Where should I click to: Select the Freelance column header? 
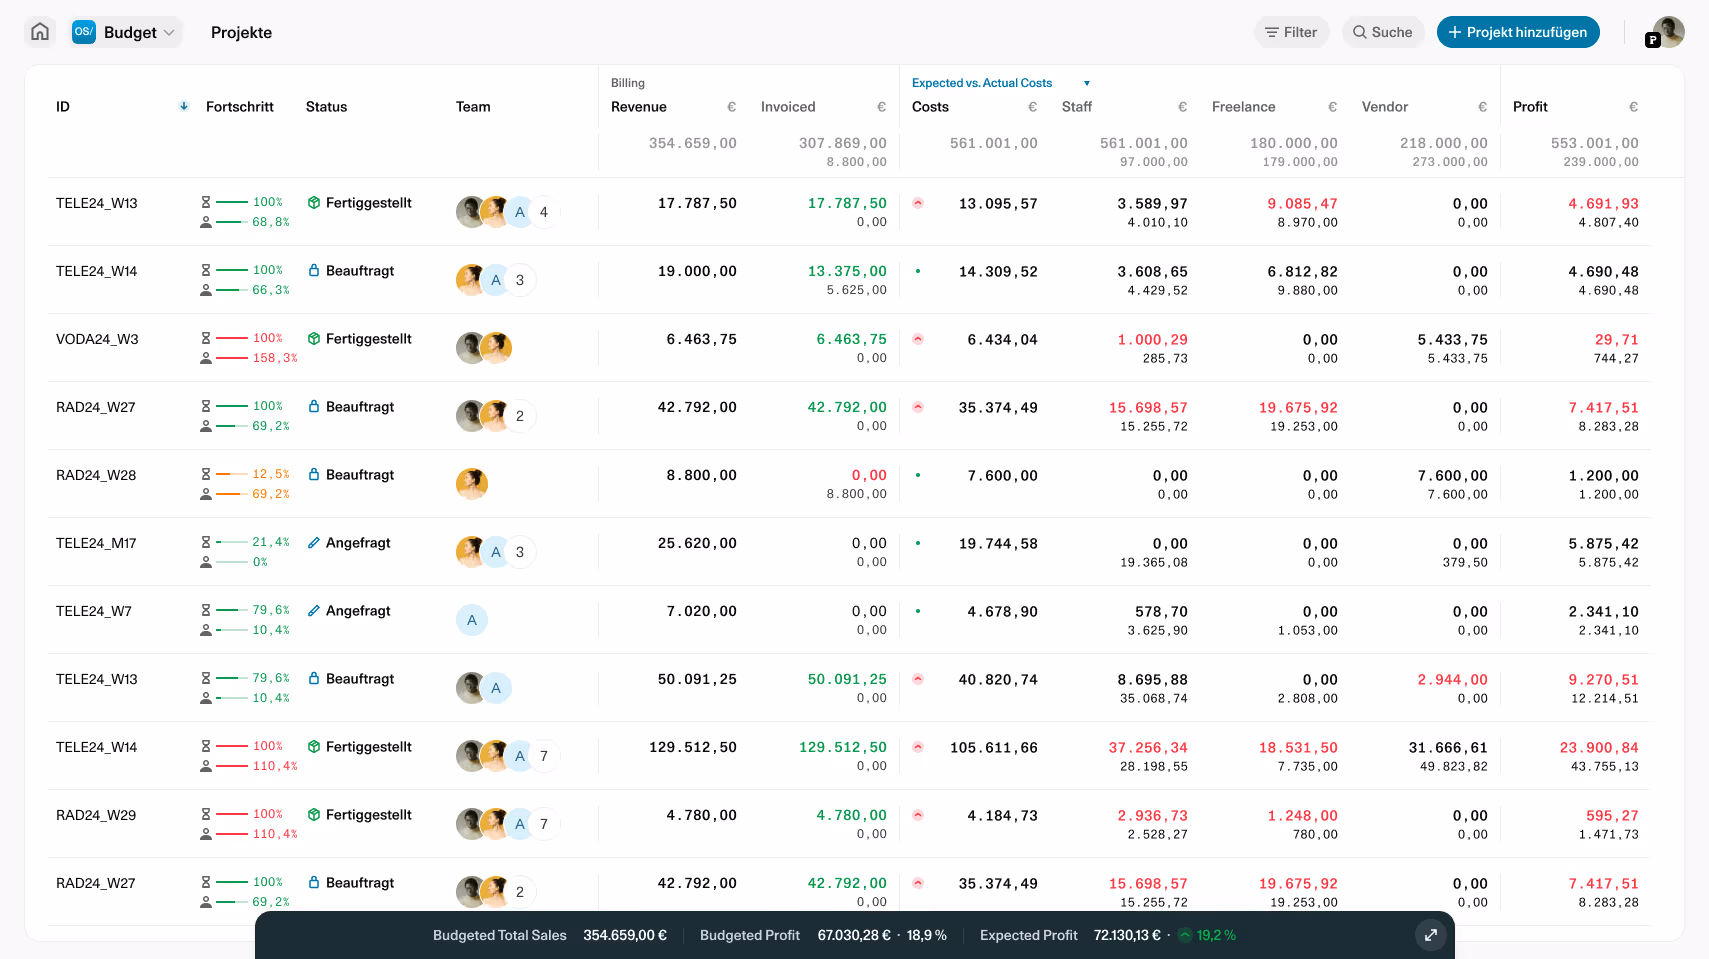pyautogui.click(x=1243, y=107)
